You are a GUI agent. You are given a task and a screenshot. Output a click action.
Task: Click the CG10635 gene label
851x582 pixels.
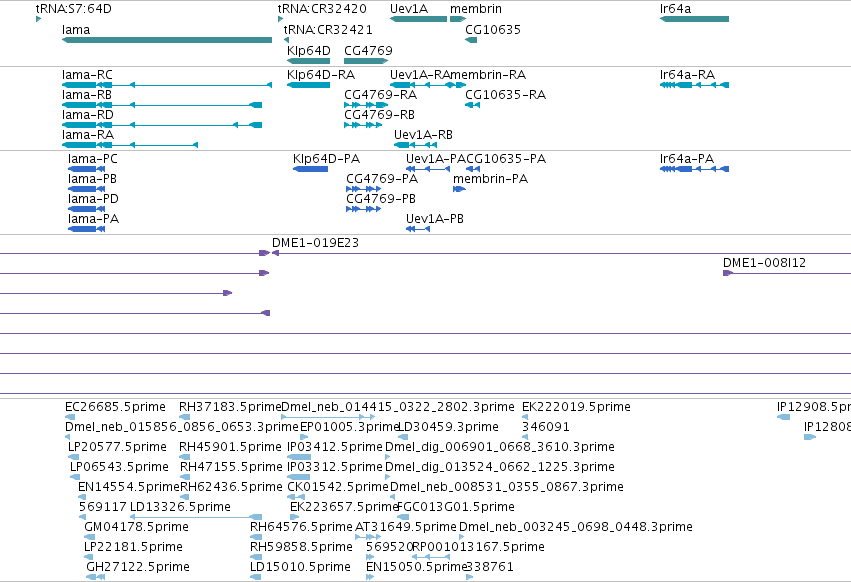click(x=493, y=29)
